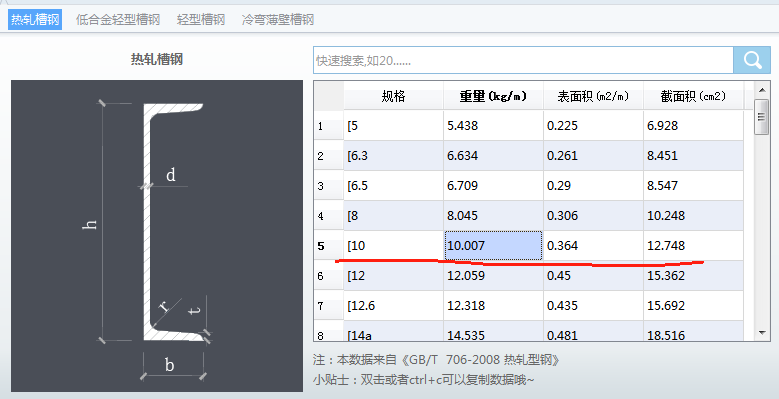The image size is (779, 399).
Task: Click weight cell 6.709
Action: click(x=493, y=186)
